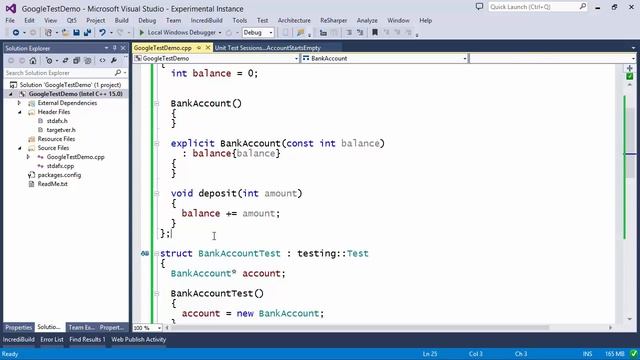Select ReadMe.txt in Solution Explorer
Screen dimensions: 640x360
pos(52,184)
